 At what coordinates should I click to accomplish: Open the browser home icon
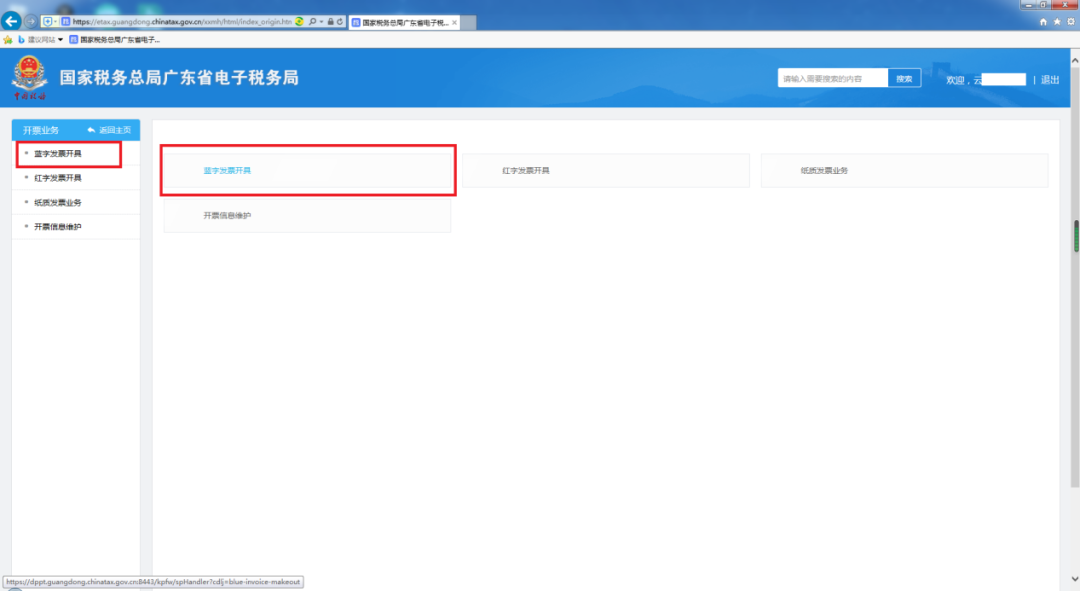point(1043,22)
